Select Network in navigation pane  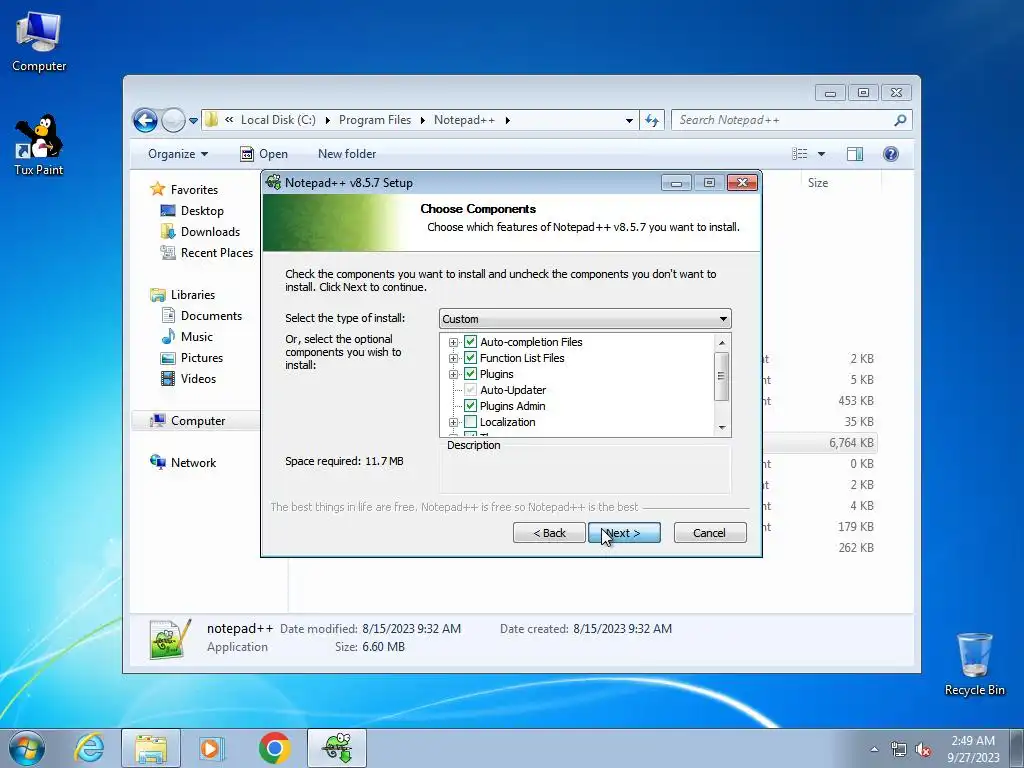[193, 463]
